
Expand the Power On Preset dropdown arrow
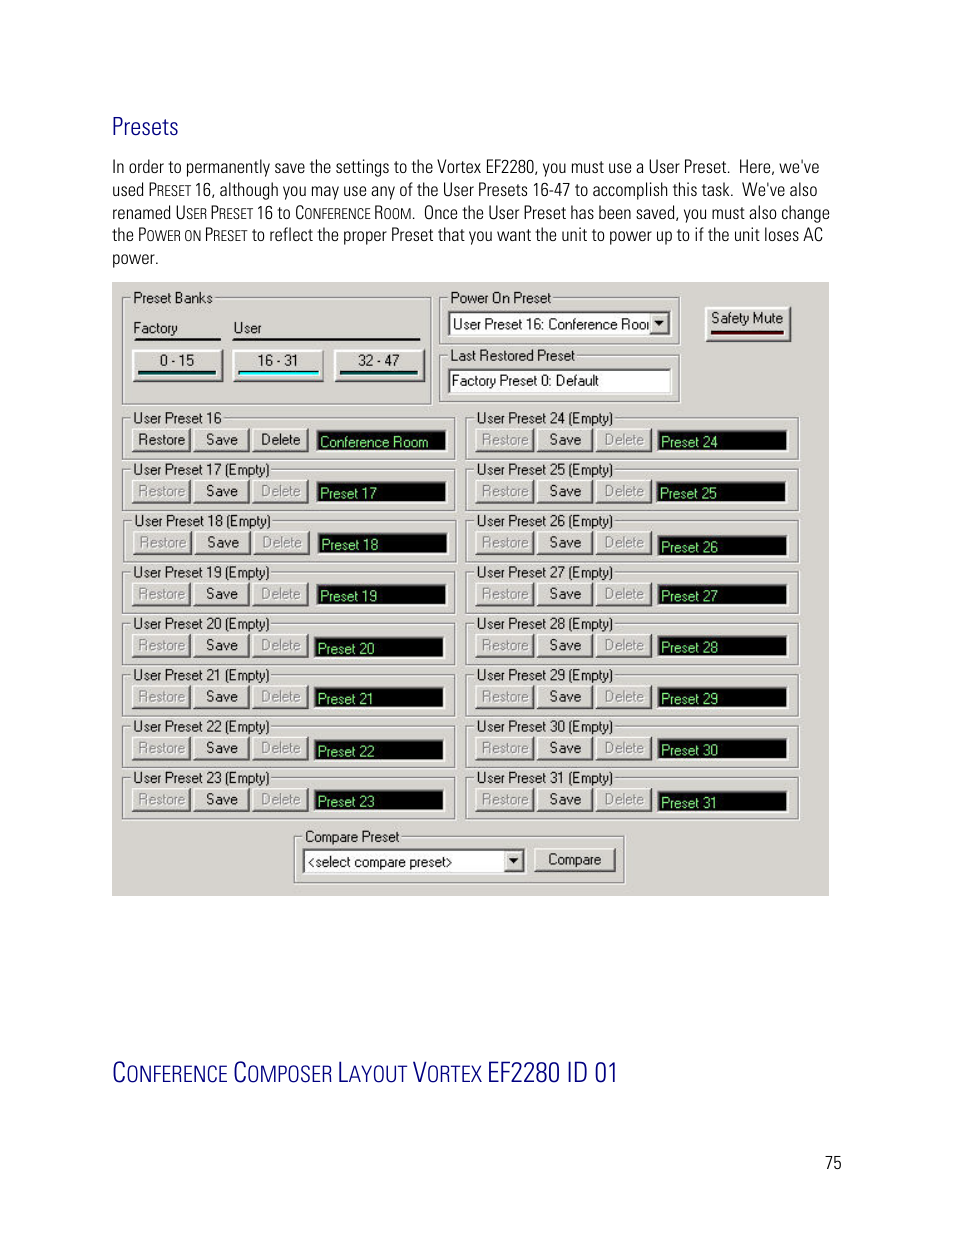click(x=660, y=324)
